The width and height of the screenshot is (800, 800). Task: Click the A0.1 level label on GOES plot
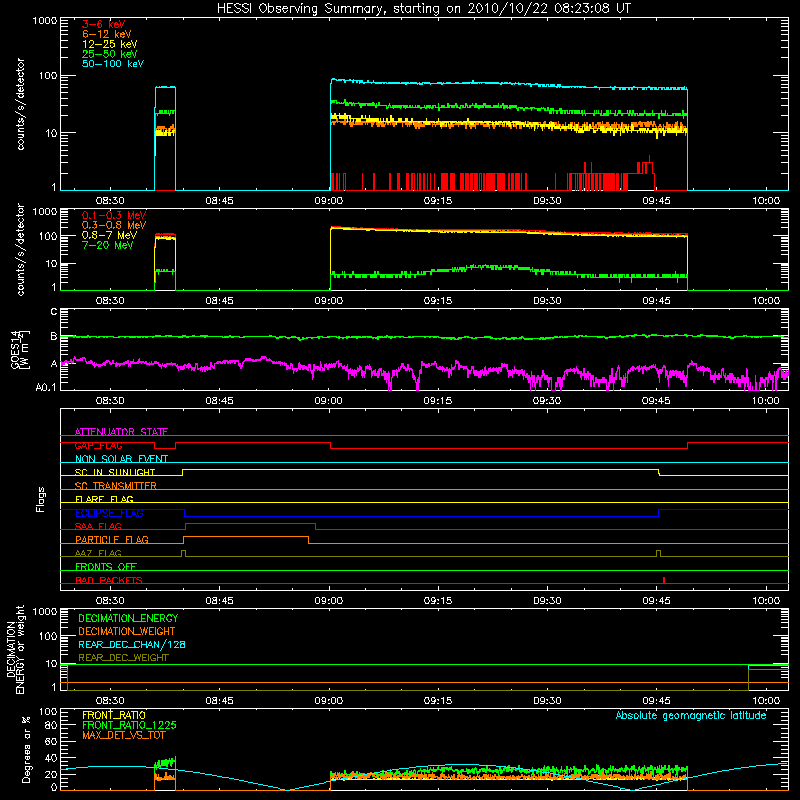46,387
